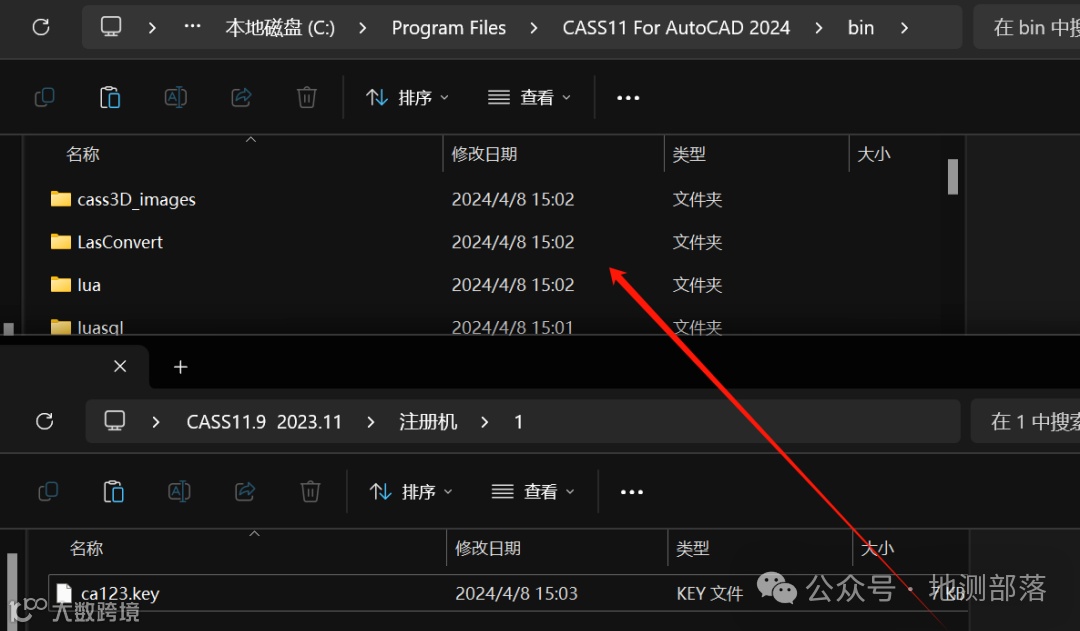Screen dimensions: 1080x631
Task: Click the bin breadcrumb segment
Action: 861,28
